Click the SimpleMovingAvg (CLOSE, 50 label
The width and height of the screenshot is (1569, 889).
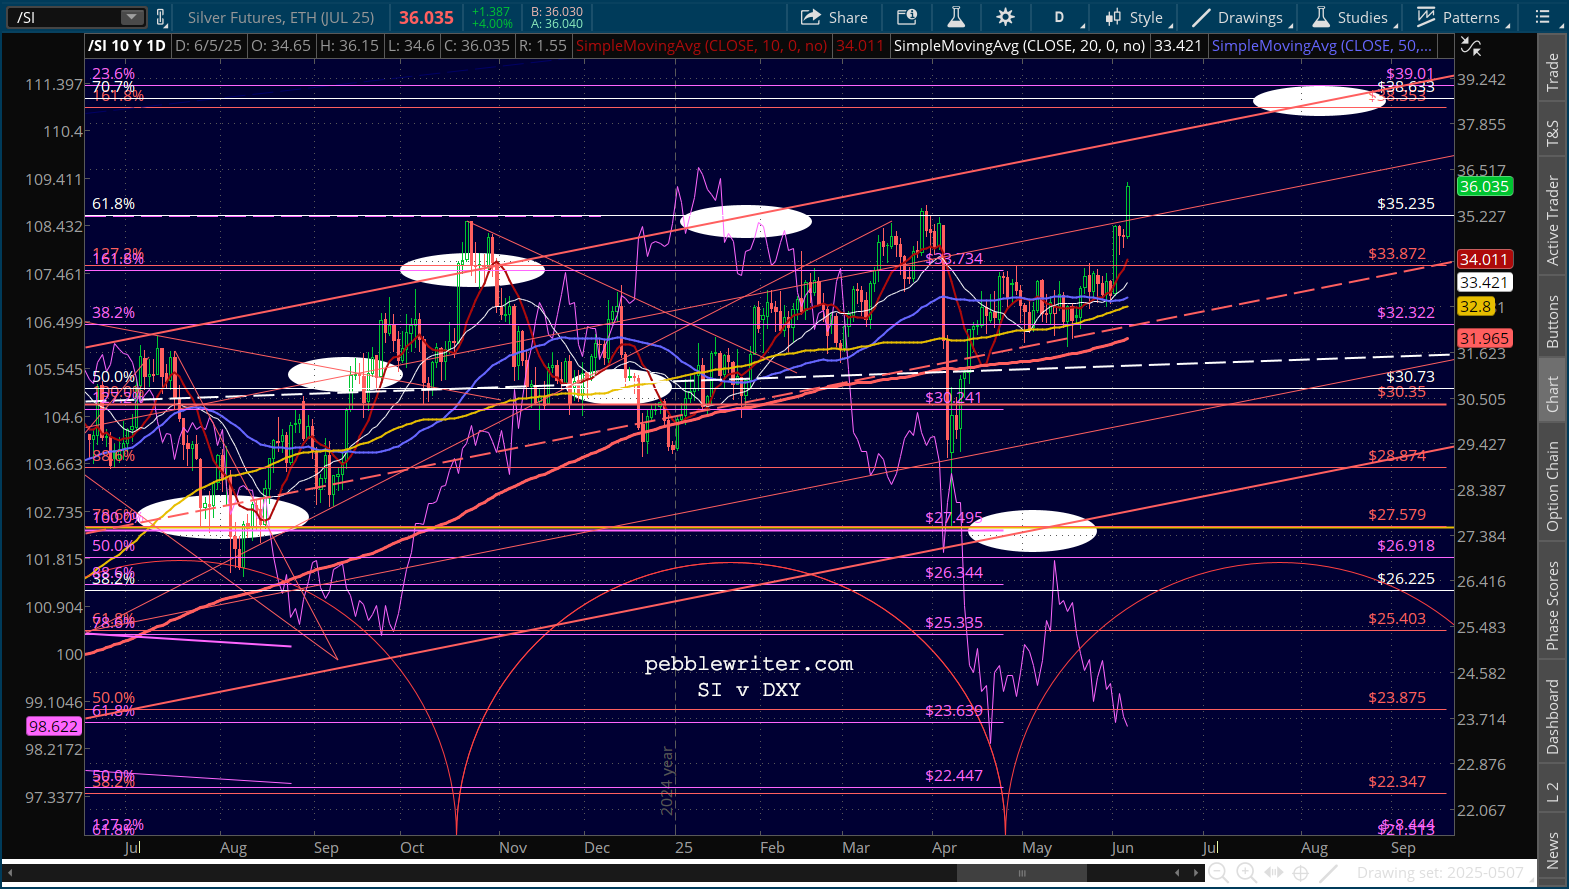point(1321,46)
